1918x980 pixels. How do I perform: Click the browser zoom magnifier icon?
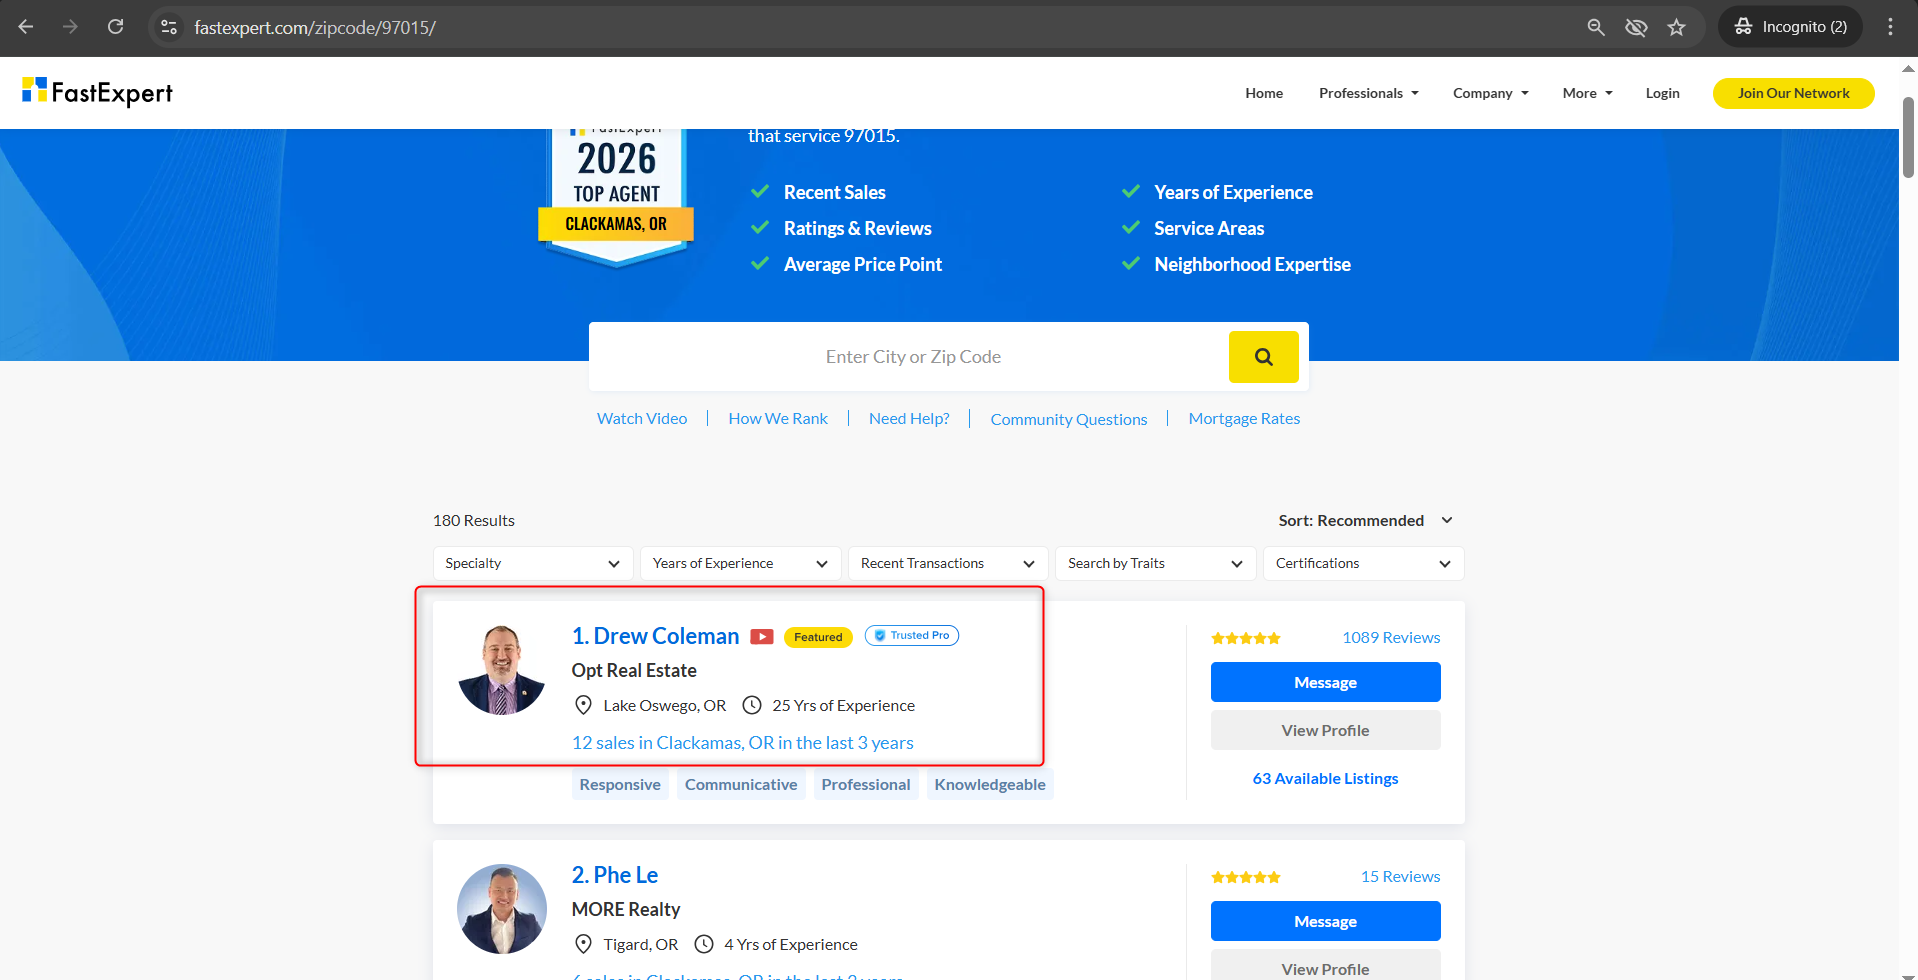coord(1596,27)
